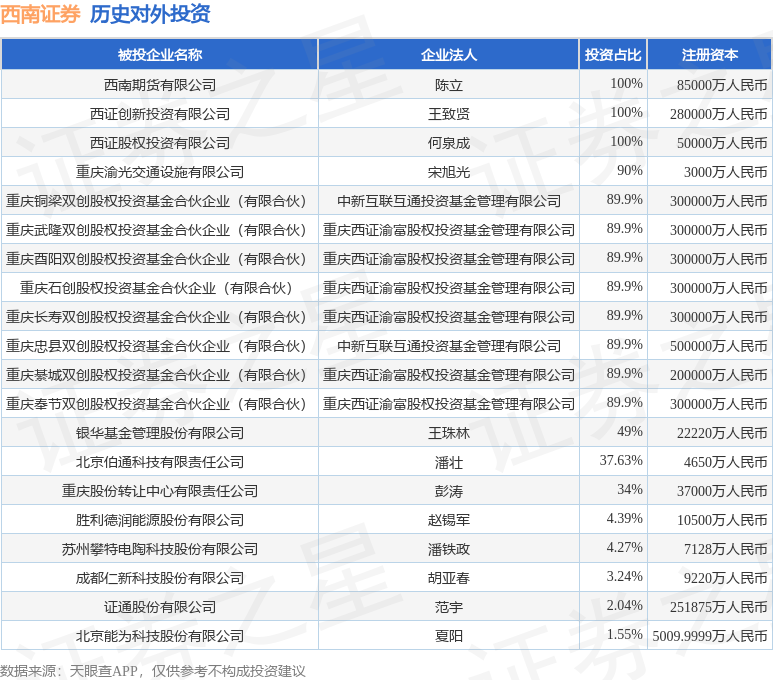Select 西南期货有限公司 cell
Screen dimensions: 773x680
click(160, 85)
